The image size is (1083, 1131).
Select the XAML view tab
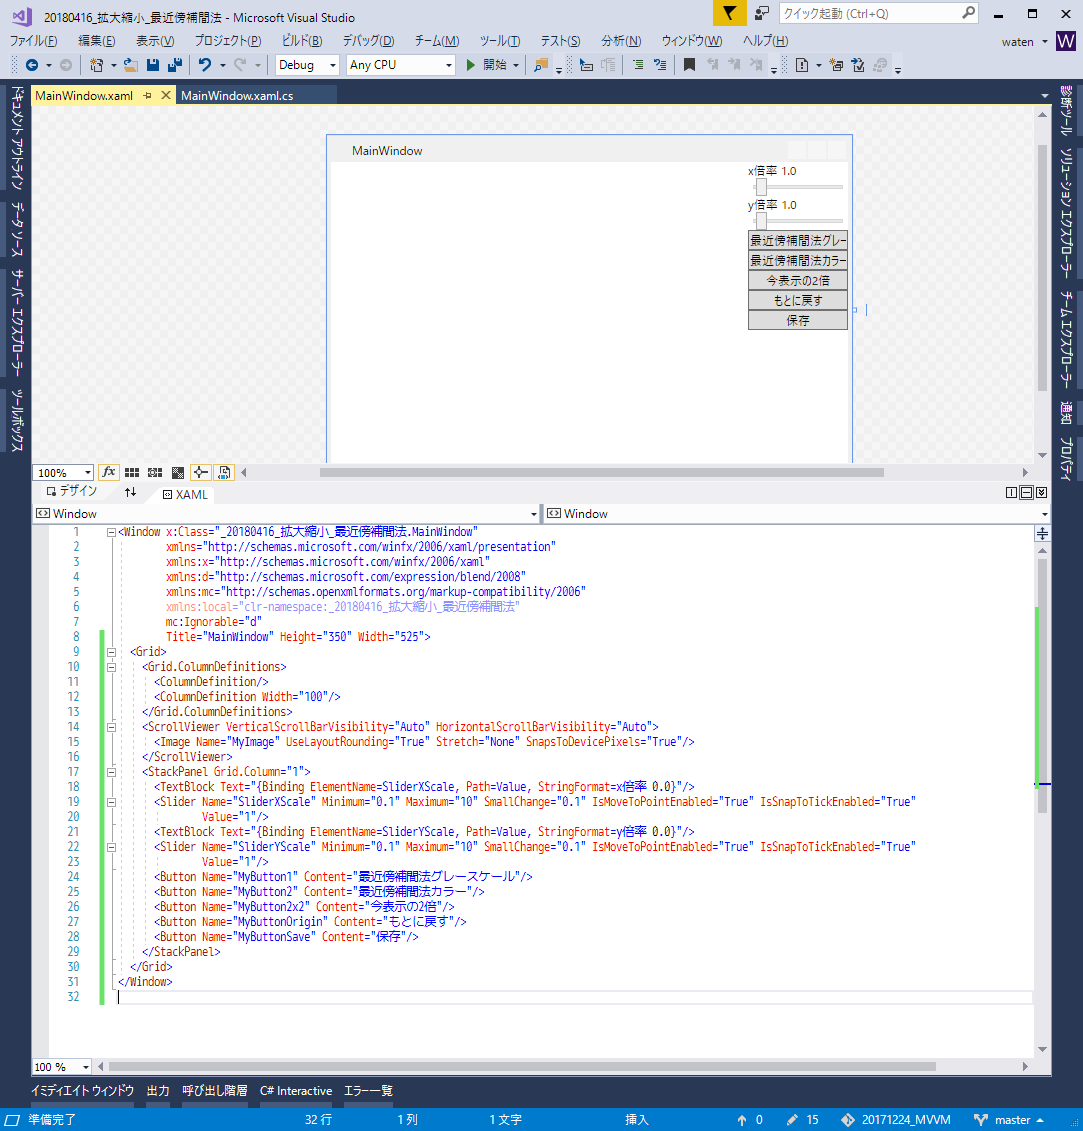click(185, 494)
